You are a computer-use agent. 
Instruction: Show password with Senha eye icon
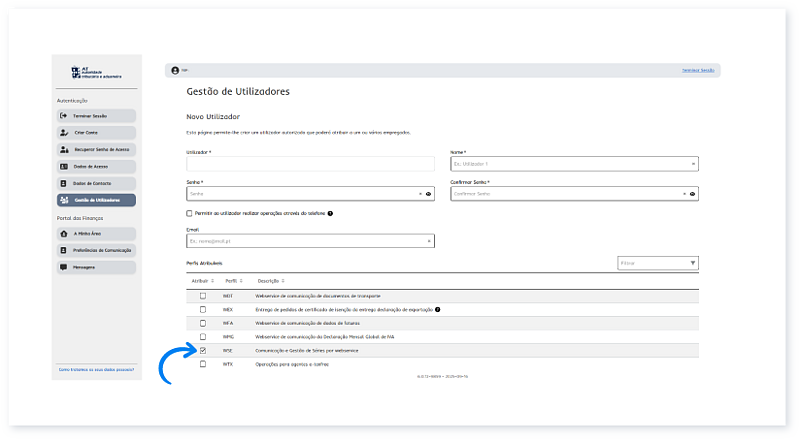click(428, 194)
